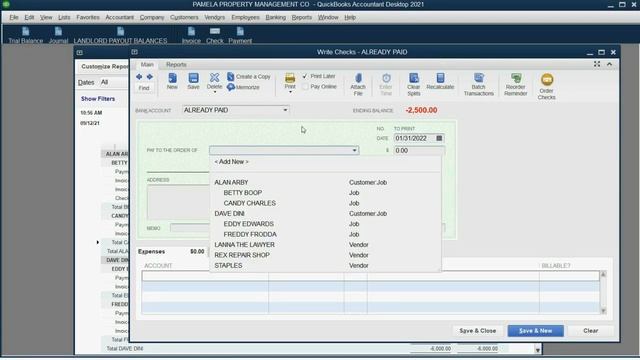Open the Dates dropdown in report window
This screenshot has height=360, width=640.
(x=114, y=82)
